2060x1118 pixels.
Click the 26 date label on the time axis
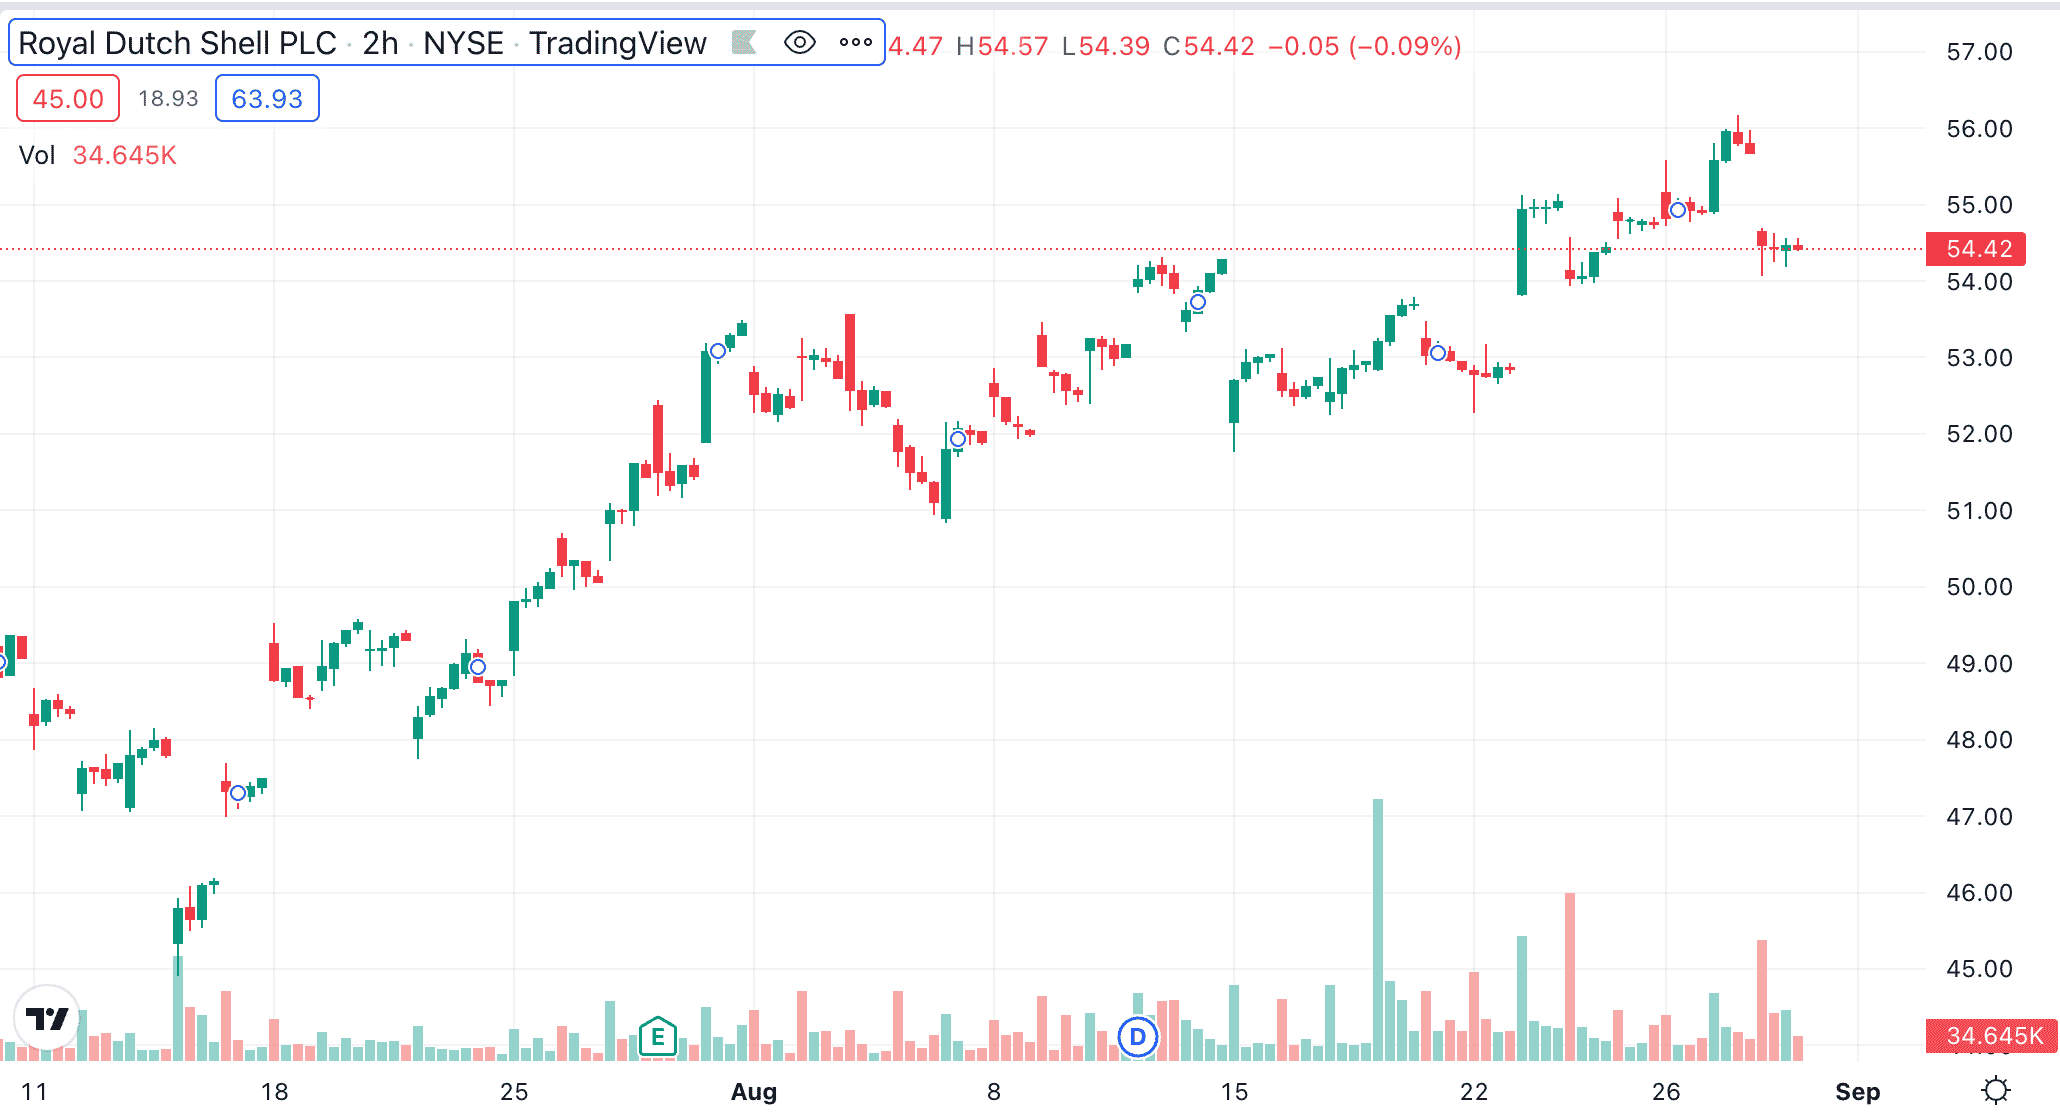(x=1666, y=1092)
